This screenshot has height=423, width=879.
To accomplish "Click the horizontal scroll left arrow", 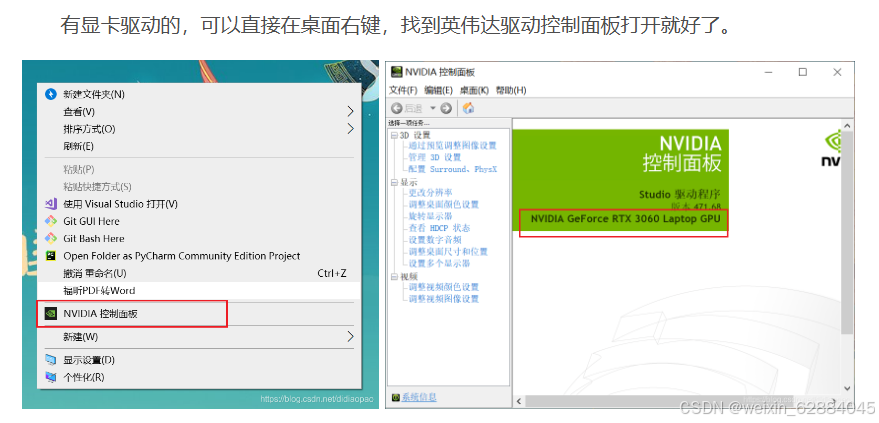I will tap(519, 401).
